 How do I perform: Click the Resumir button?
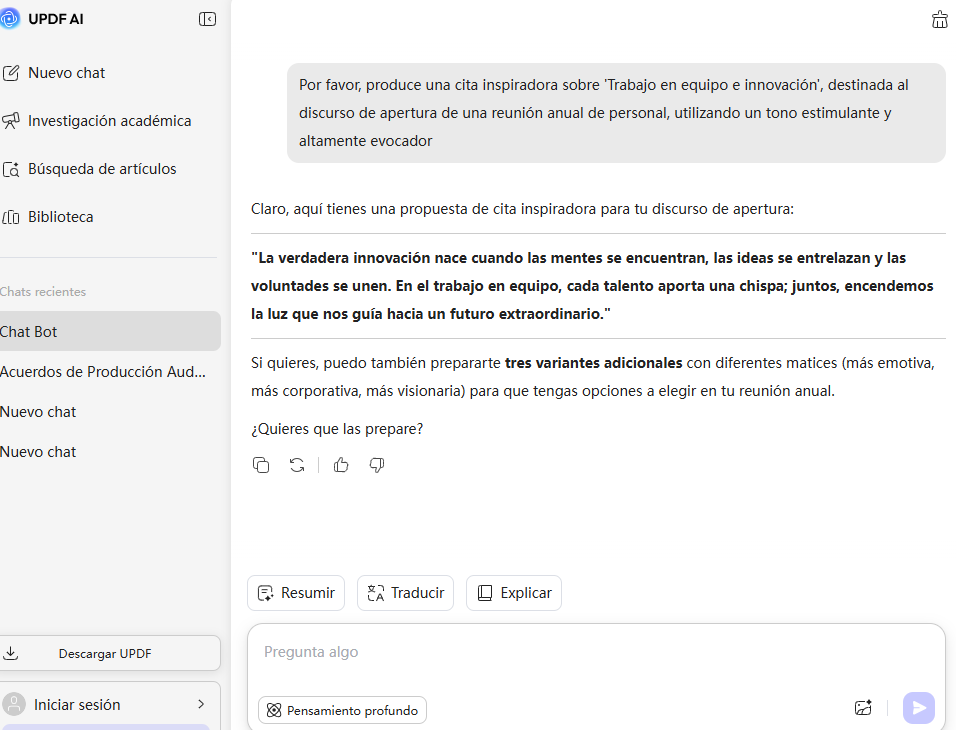point(296,593)
